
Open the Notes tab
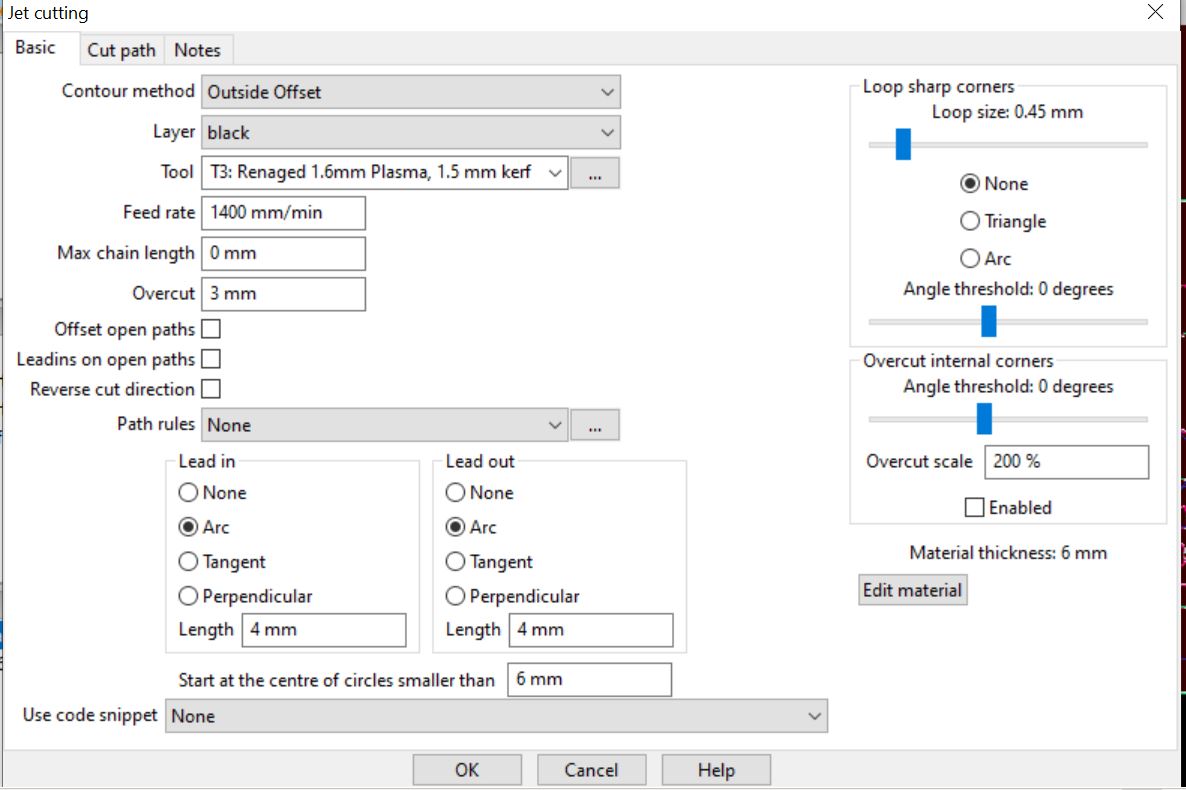(197, 50)
